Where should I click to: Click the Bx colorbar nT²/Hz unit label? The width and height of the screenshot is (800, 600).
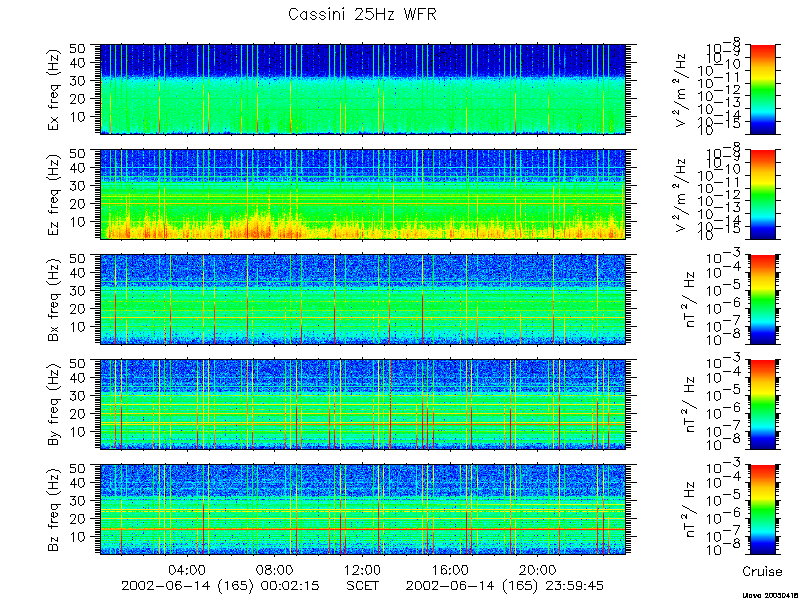[689, 299]
